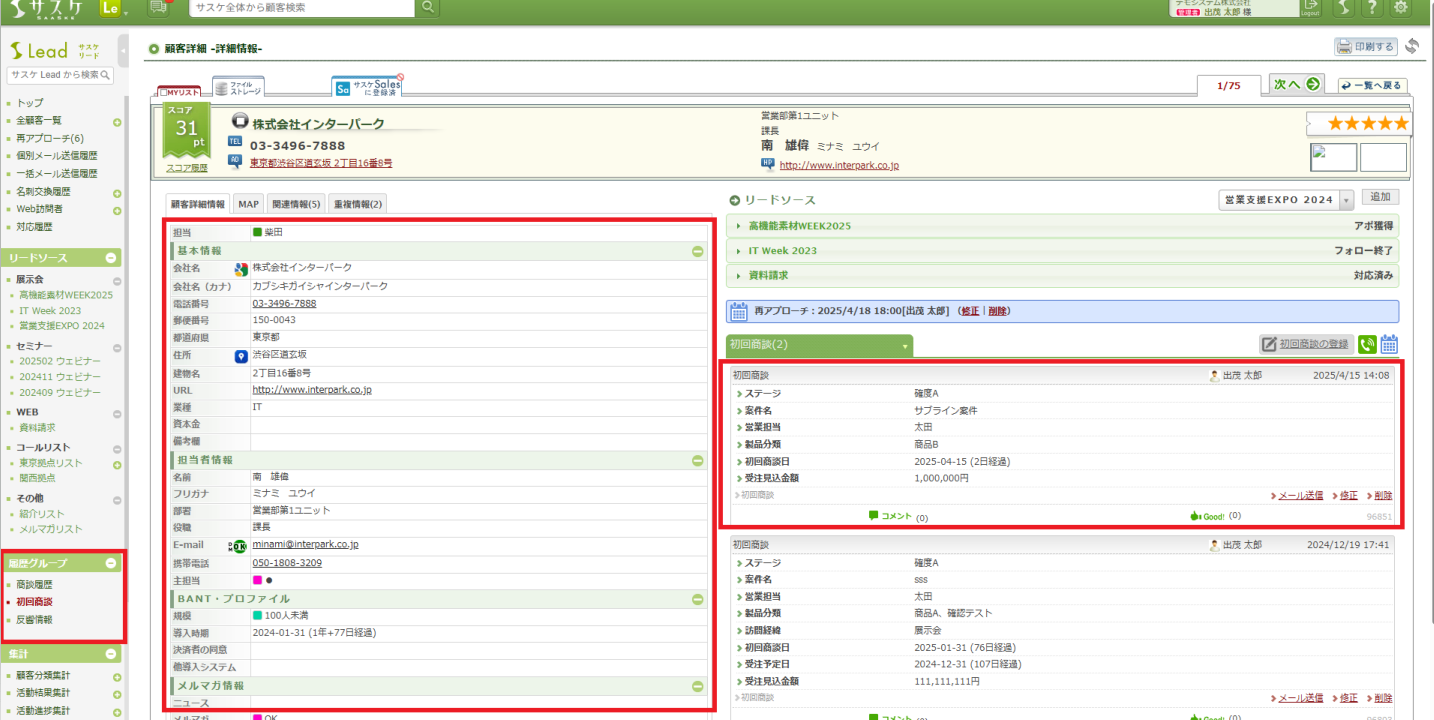1434x720 pixels.
Task: Collapse the 展示会 subgroup in sidebar
Action: pos(117,281)
